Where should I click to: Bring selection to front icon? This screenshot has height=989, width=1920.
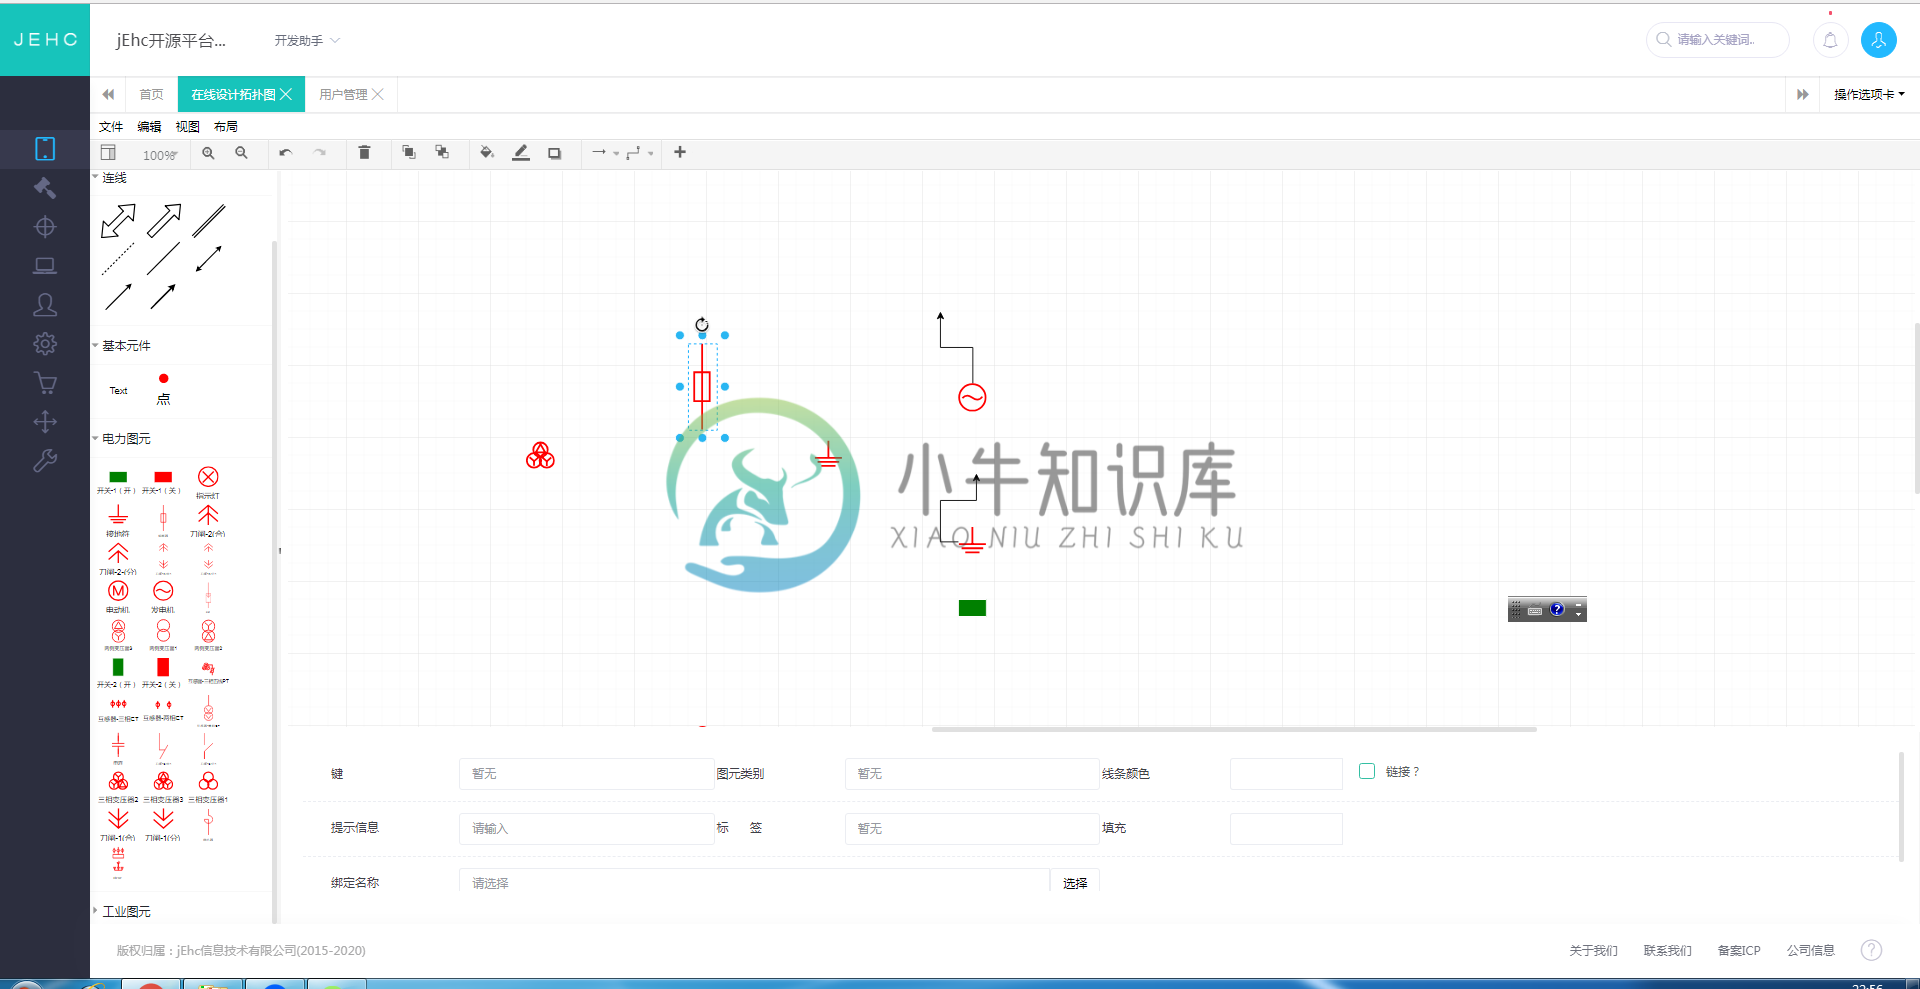tap(409, 152)
